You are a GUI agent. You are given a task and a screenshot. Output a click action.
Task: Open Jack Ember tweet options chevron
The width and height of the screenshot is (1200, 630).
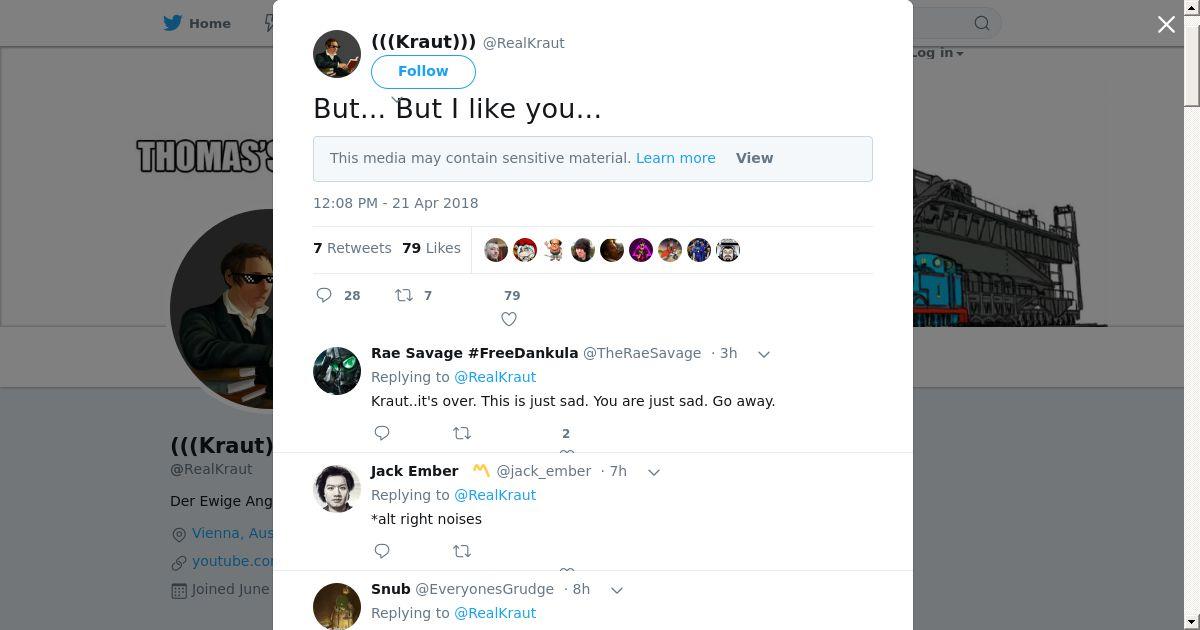[654, 472]
